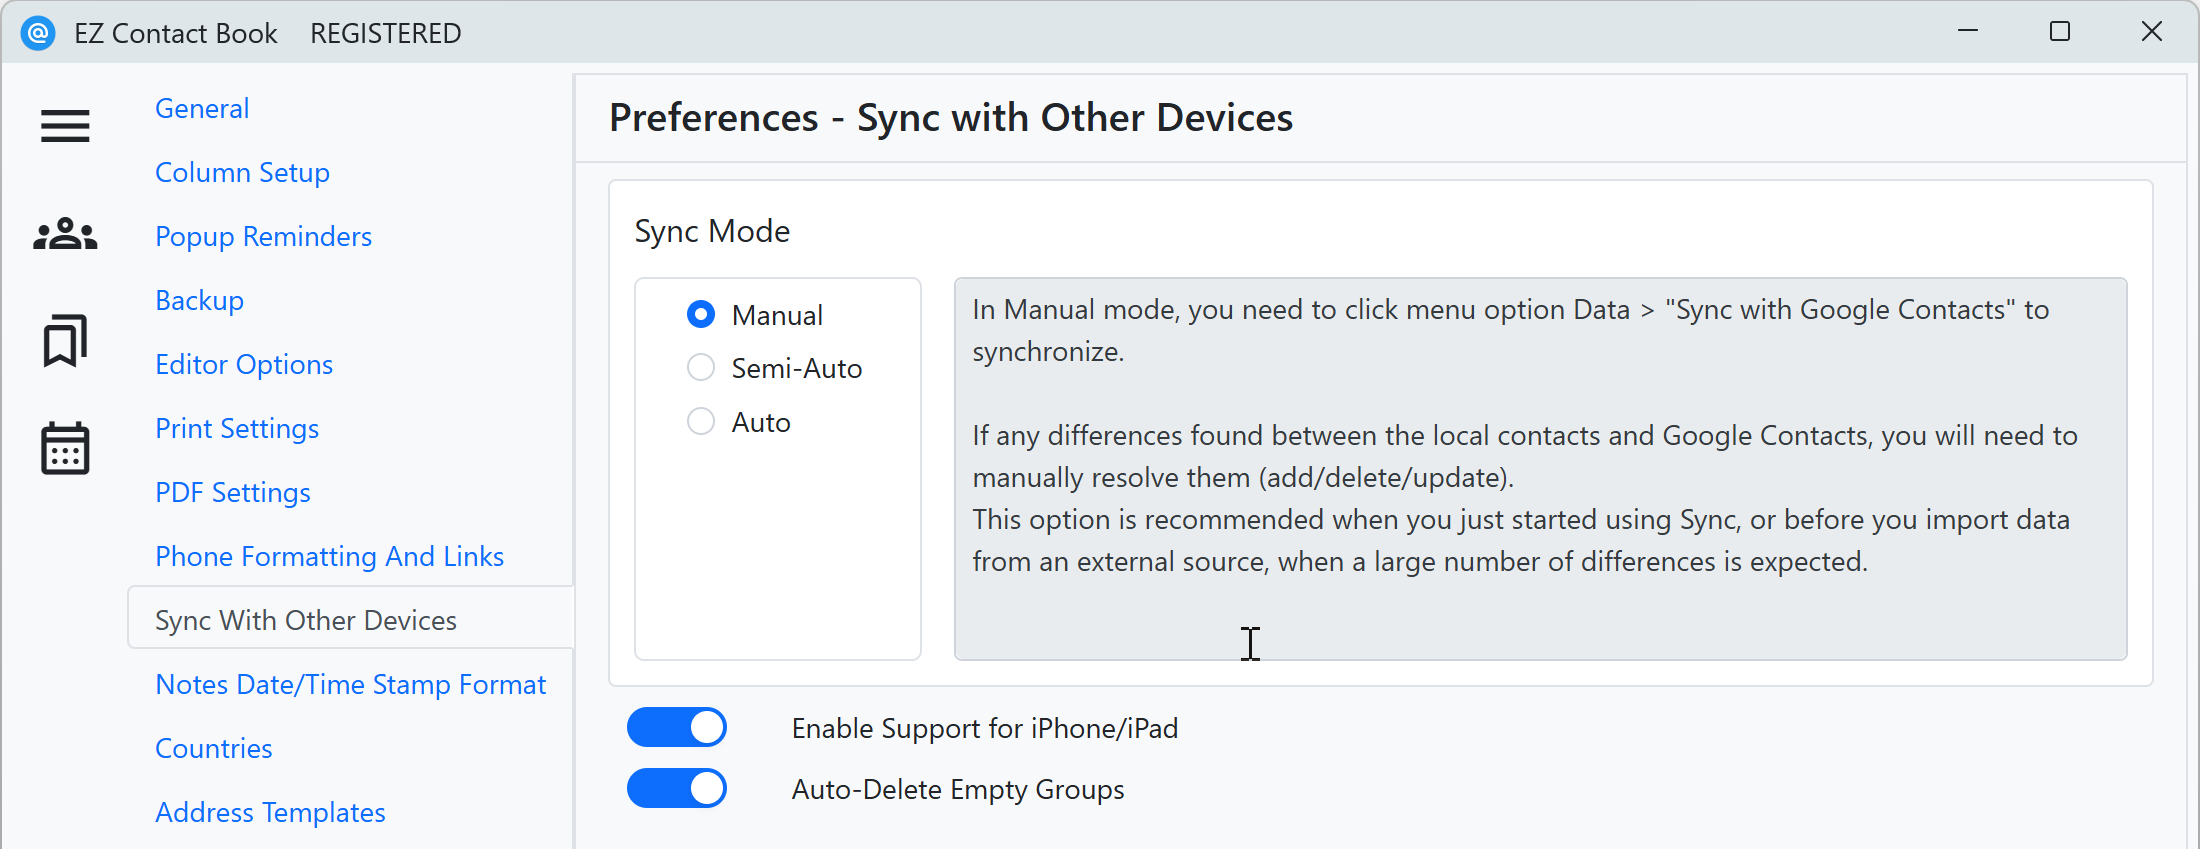Switch to the Sync With Other Devices section
Screen dimensions: 2200x849
pos(306,619)
